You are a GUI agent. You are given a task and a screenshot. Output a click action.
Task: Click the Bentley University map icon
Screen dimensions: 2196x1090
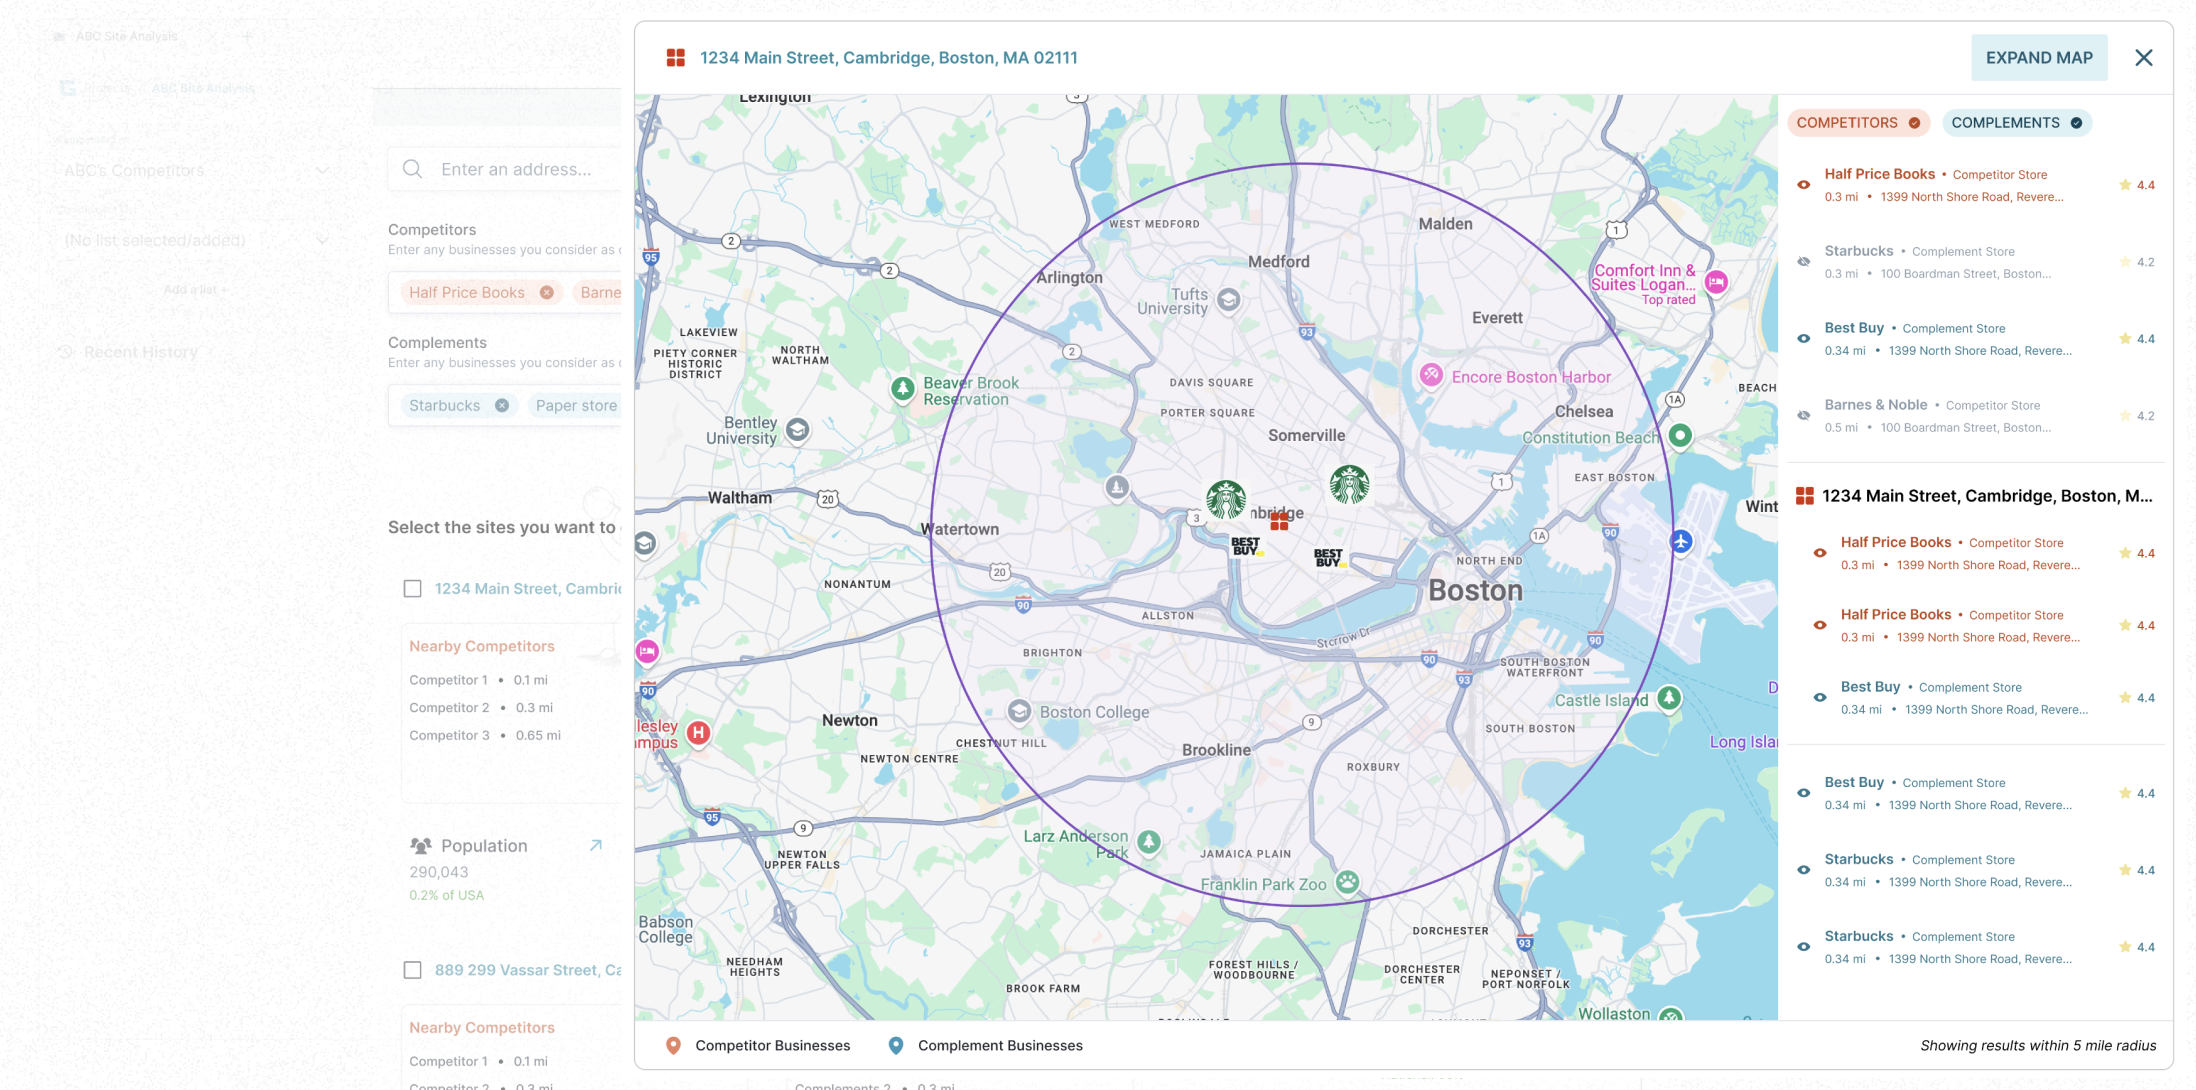point(797,430)
